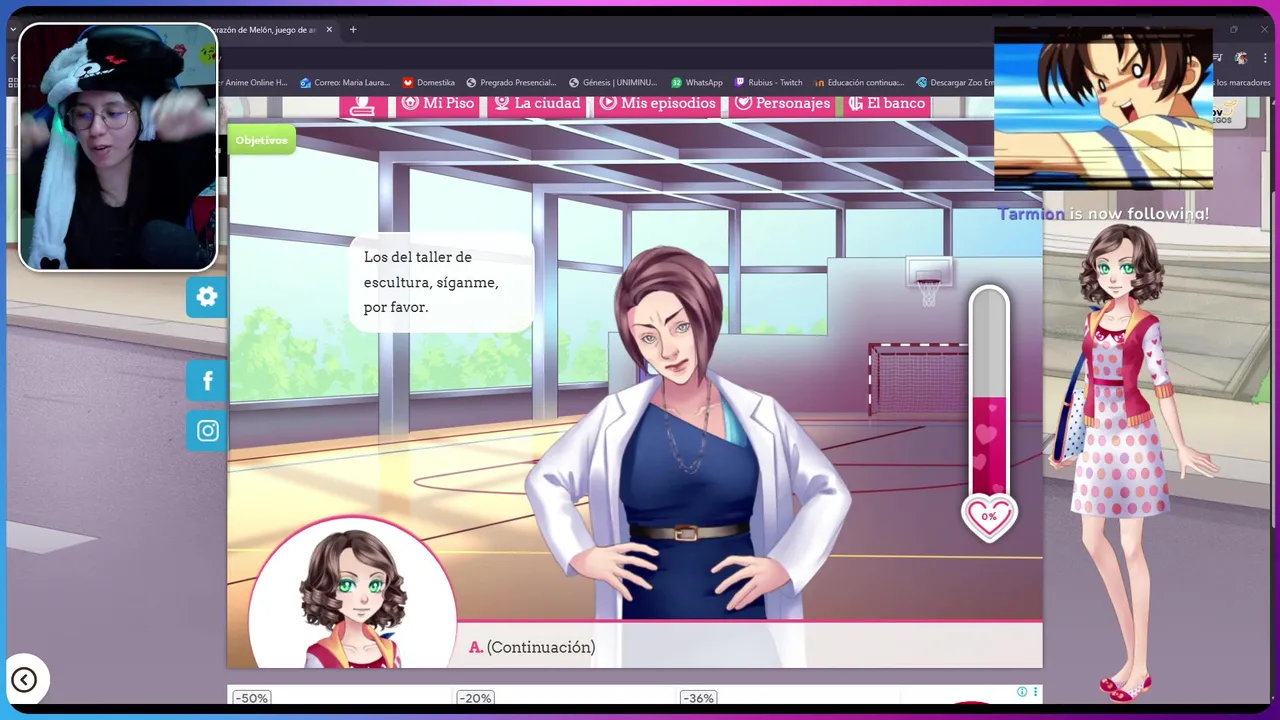Click the 0% heart affinity indicator
Image resolution: width=1280 pixels, height=720 pixels.
[988, 517]
